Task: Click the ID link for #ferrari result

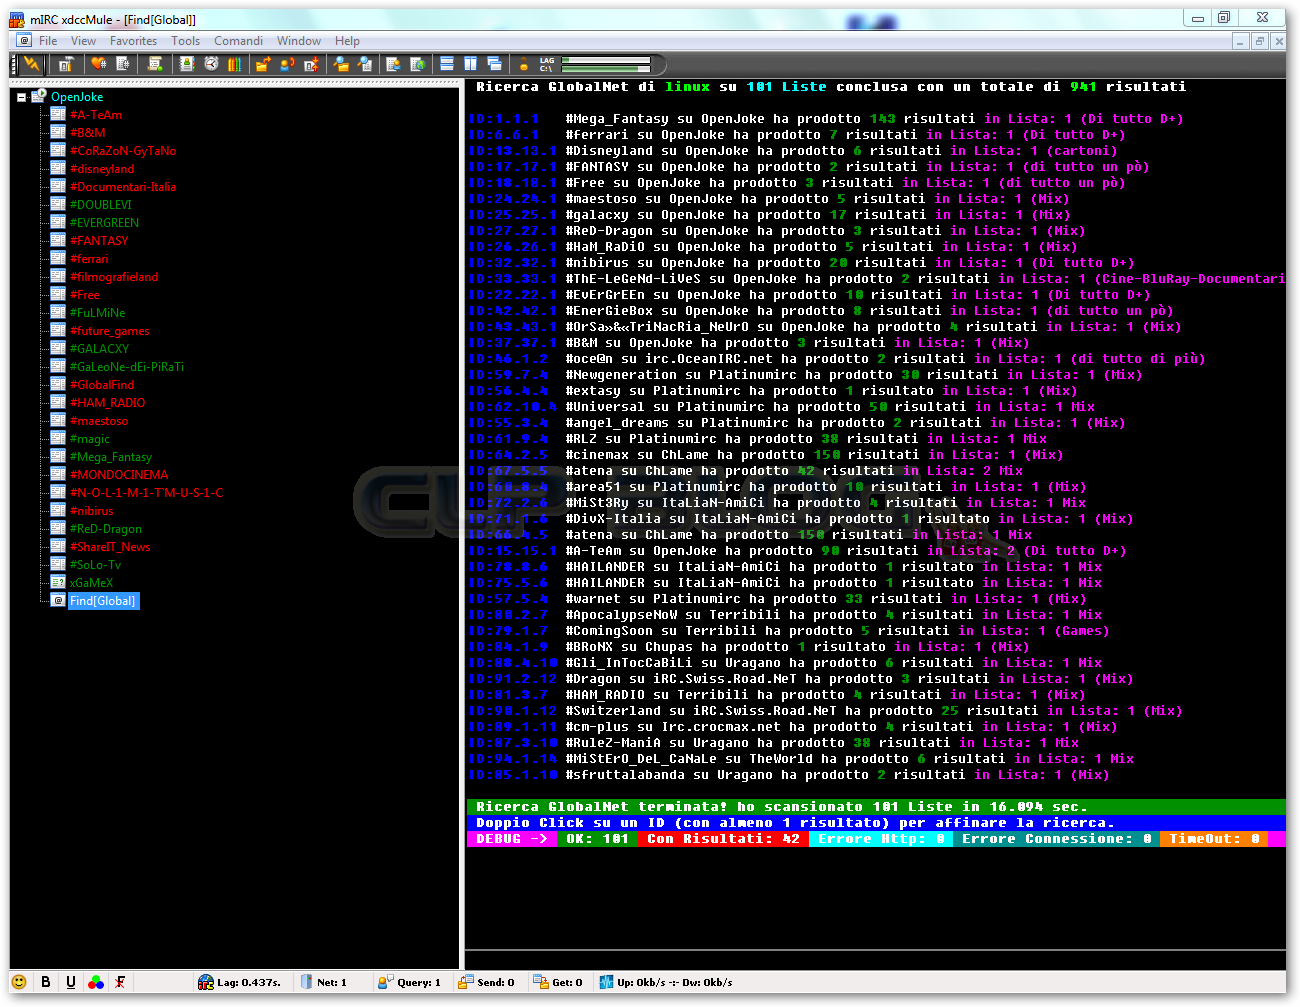Action: 504,135
